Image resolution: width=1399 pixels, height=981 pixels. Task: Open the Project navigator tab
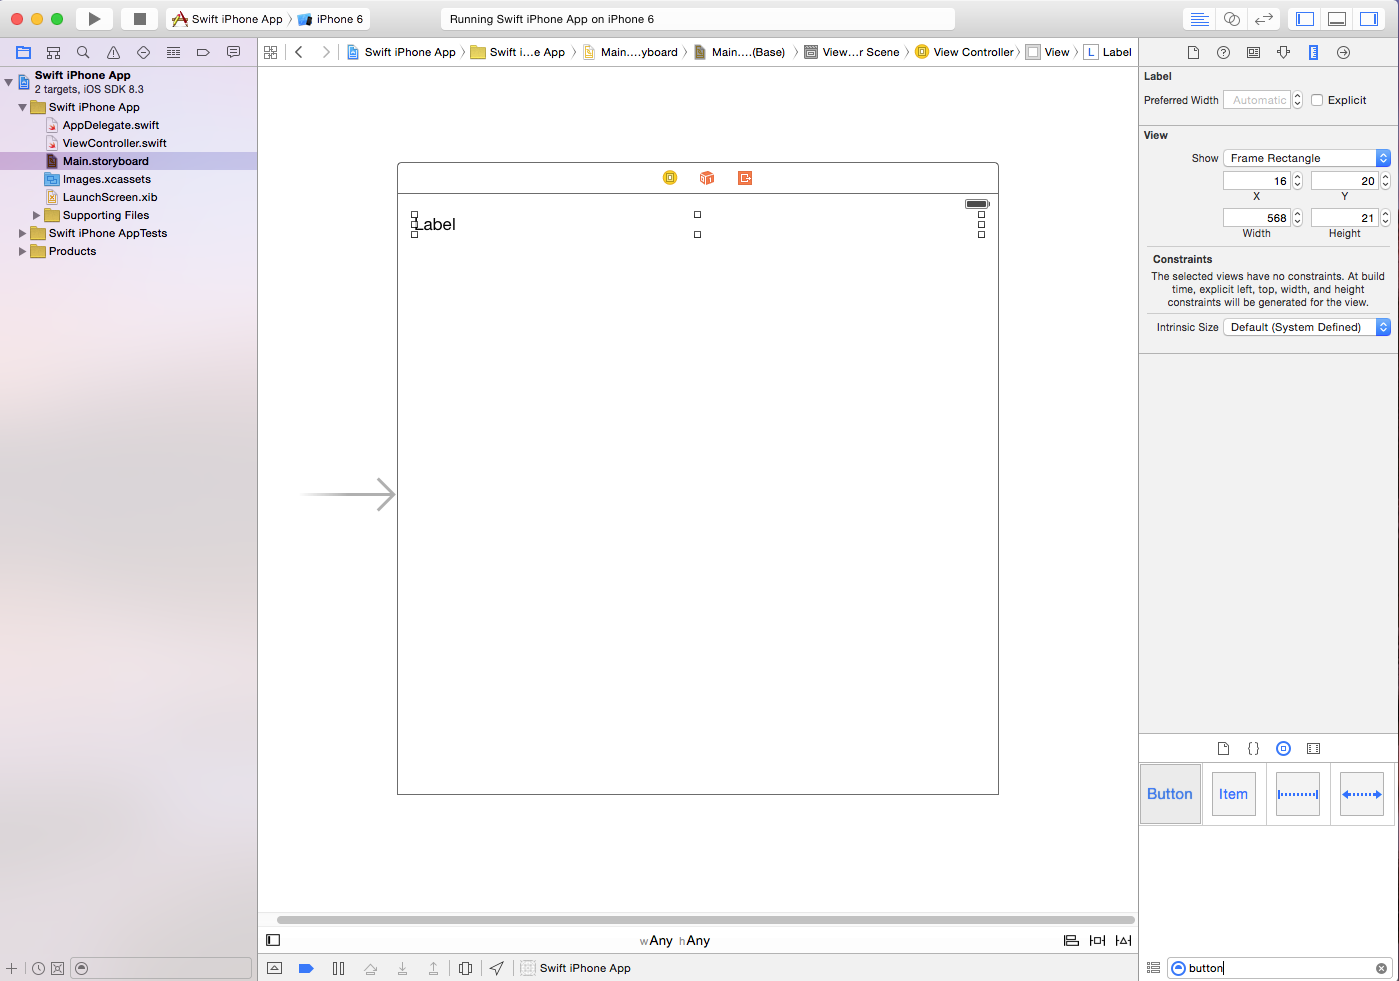(x=24, y=52)
